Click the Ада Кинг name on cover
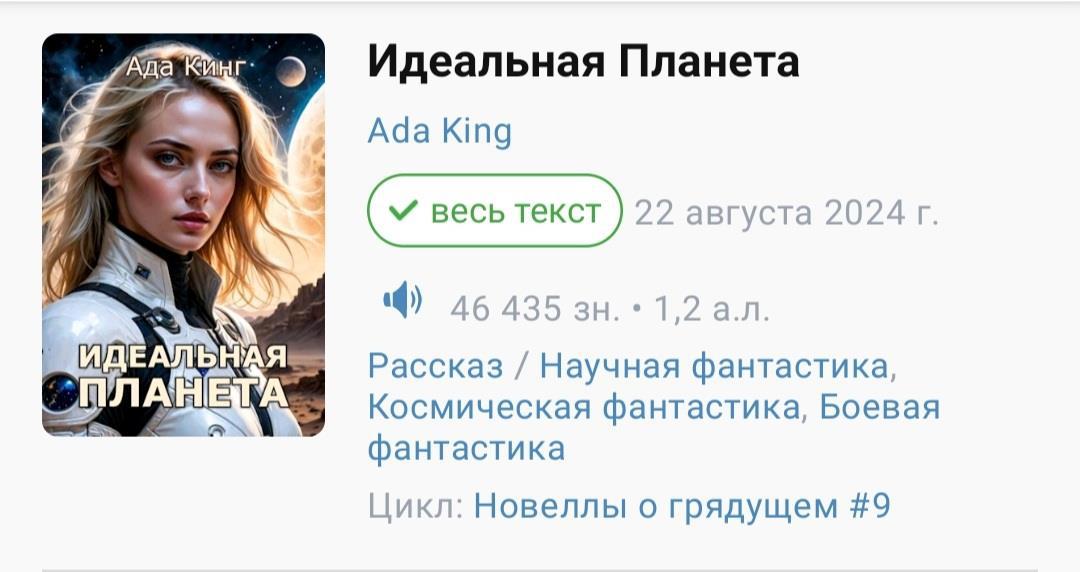 click(186, 67)
